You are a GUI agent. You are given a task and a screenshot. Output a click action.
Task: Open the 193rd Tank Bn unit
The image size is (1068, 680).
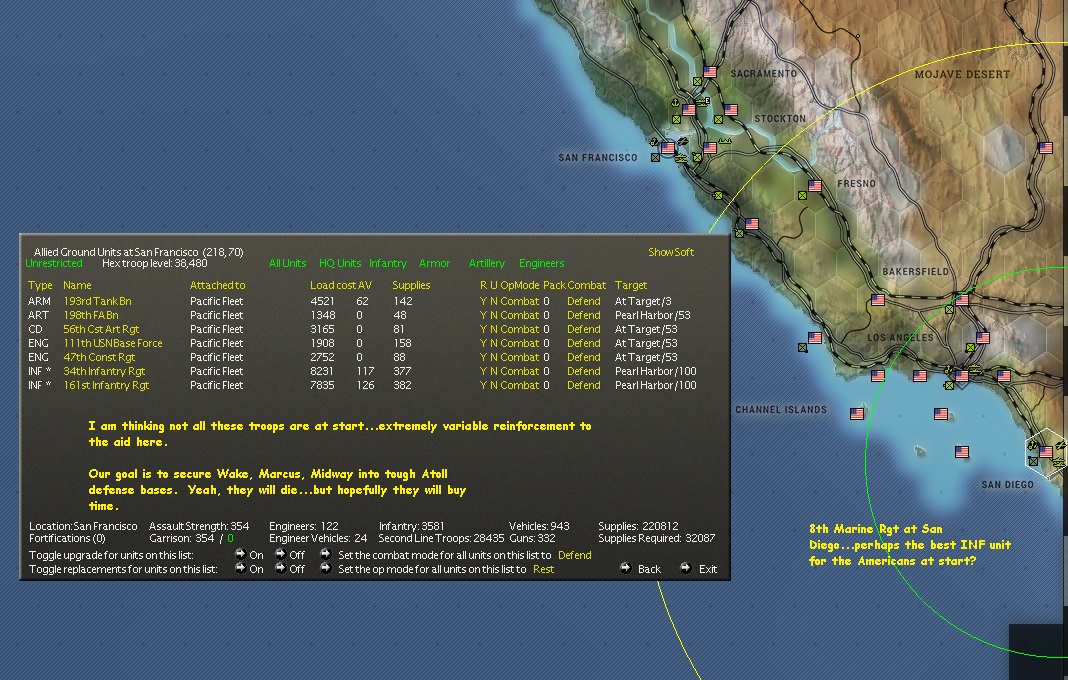coord(97,301)
